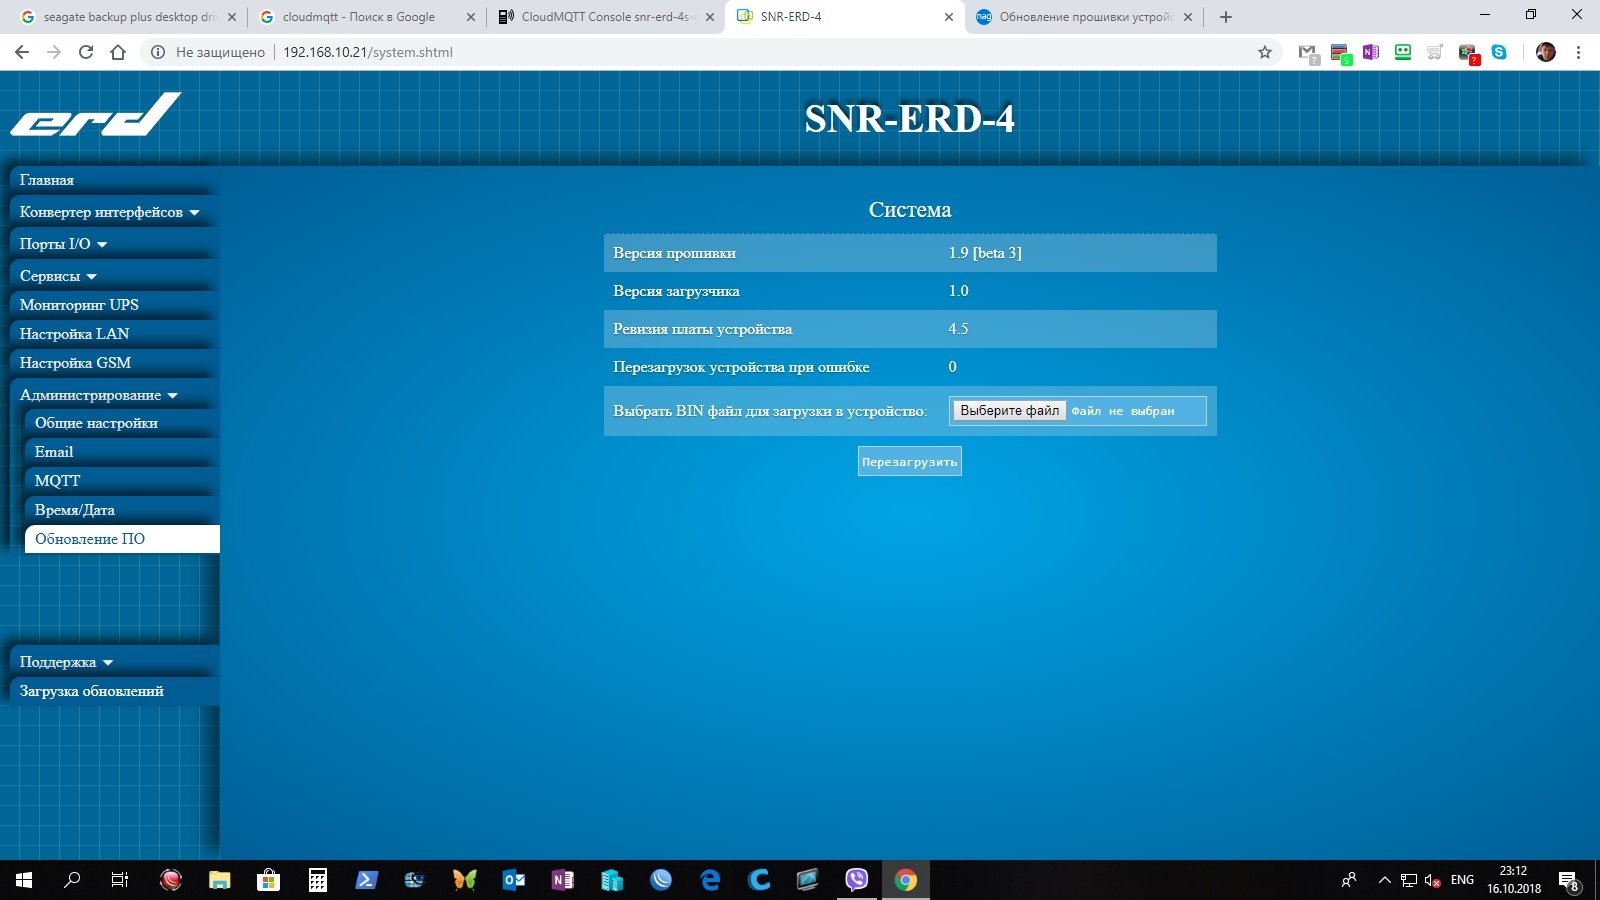Open Chrome's three-dot menu
Screen dimensions: 1600x900
tap(1578, 52)
